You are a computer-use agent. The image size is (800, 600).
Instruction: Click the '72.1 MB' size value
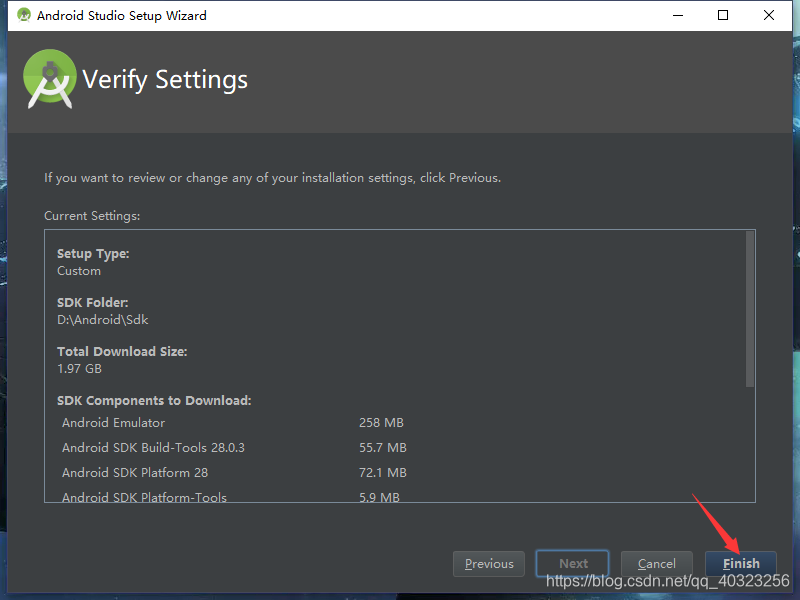(x=383, y=472)
